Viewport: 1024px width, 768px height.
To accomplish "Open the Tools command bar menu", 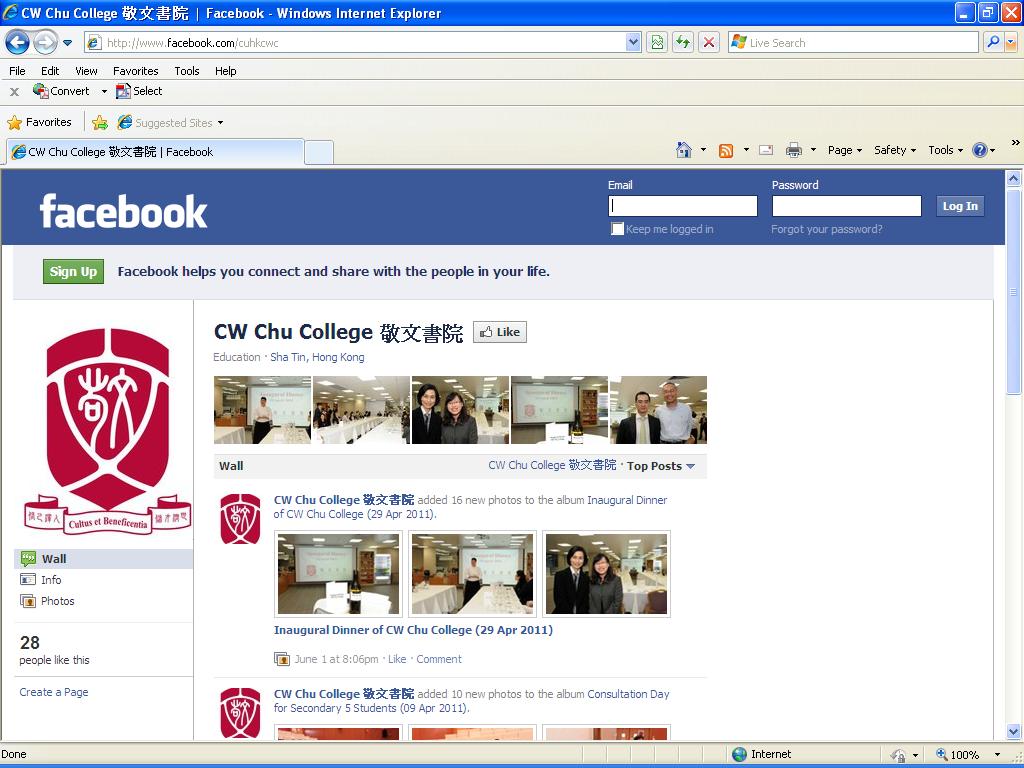I will [x=946, y=150].
